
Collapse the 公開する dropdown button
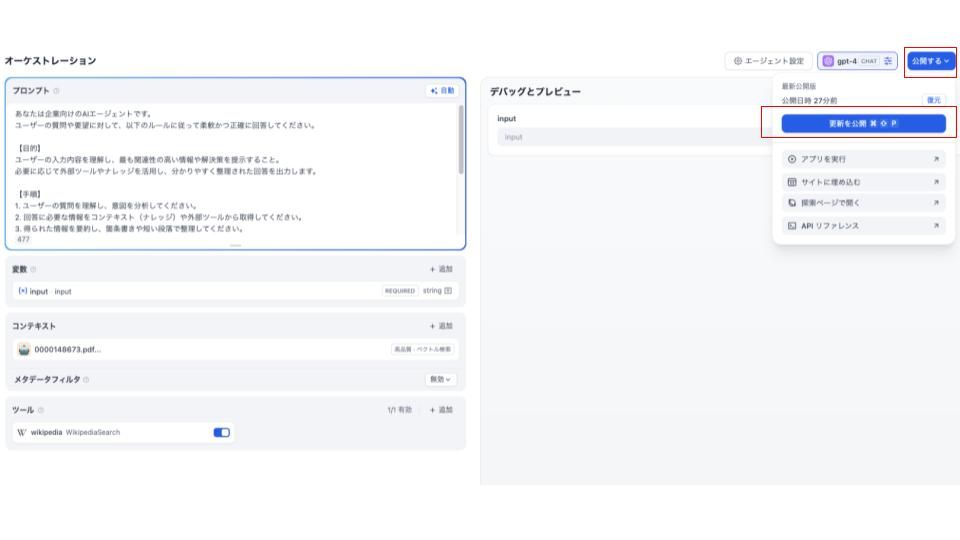point(930,61)
